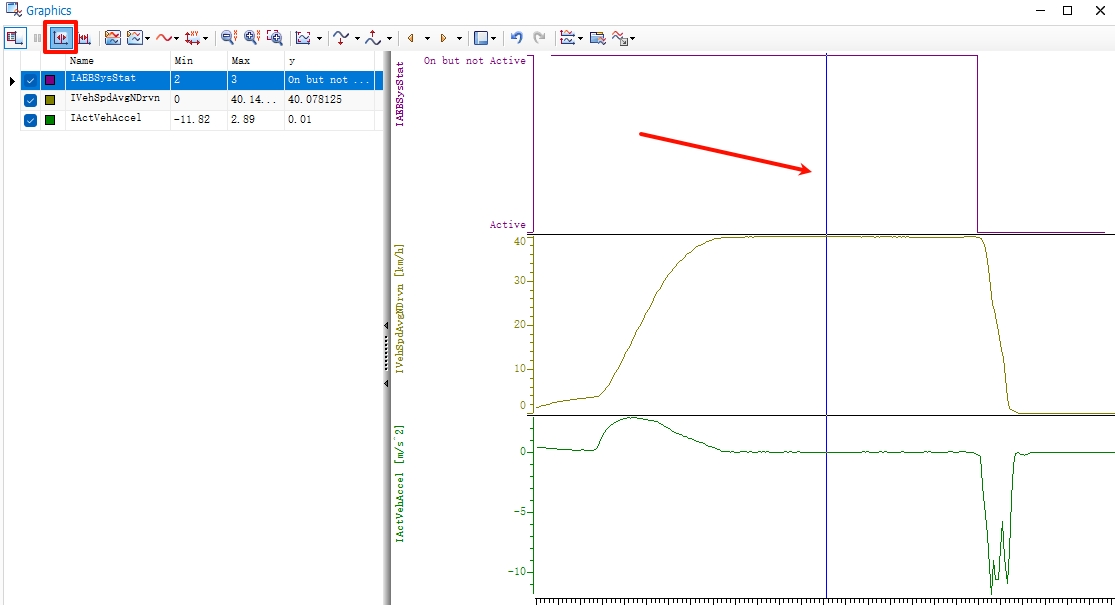Uncheck the IActVehAccel signal checkbox
This screenshot has width=1115, height=605.
30,120
